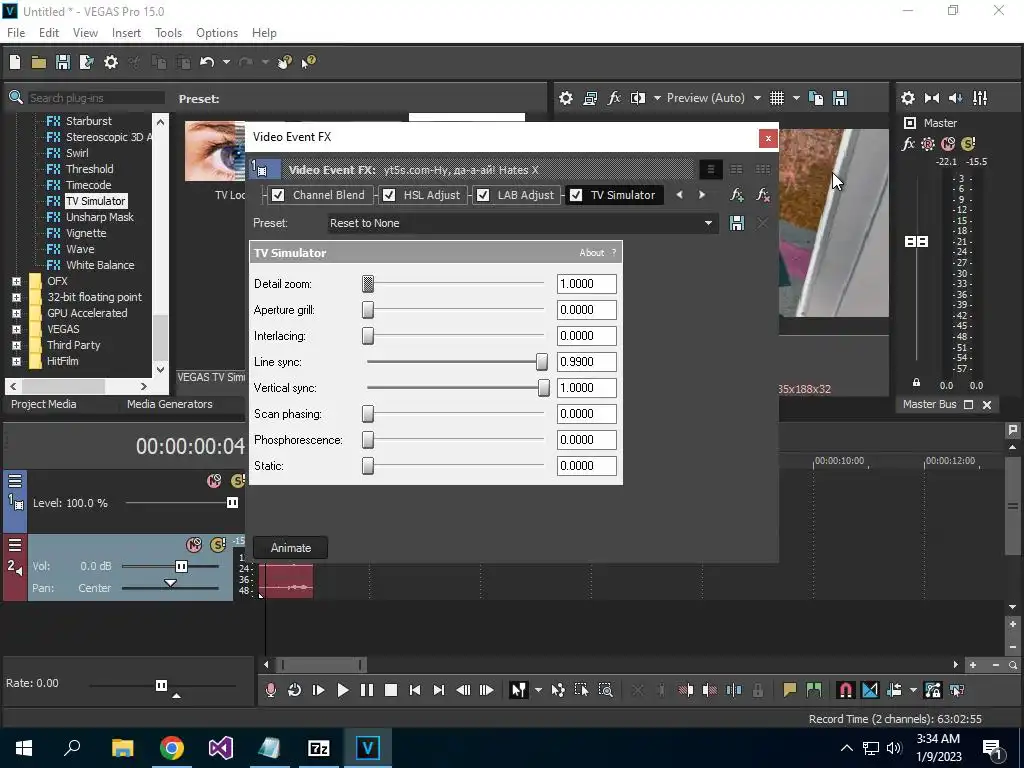Click About in TV Simulator header
Screen dimensions: 1024x768
click(x=592, y=253)
